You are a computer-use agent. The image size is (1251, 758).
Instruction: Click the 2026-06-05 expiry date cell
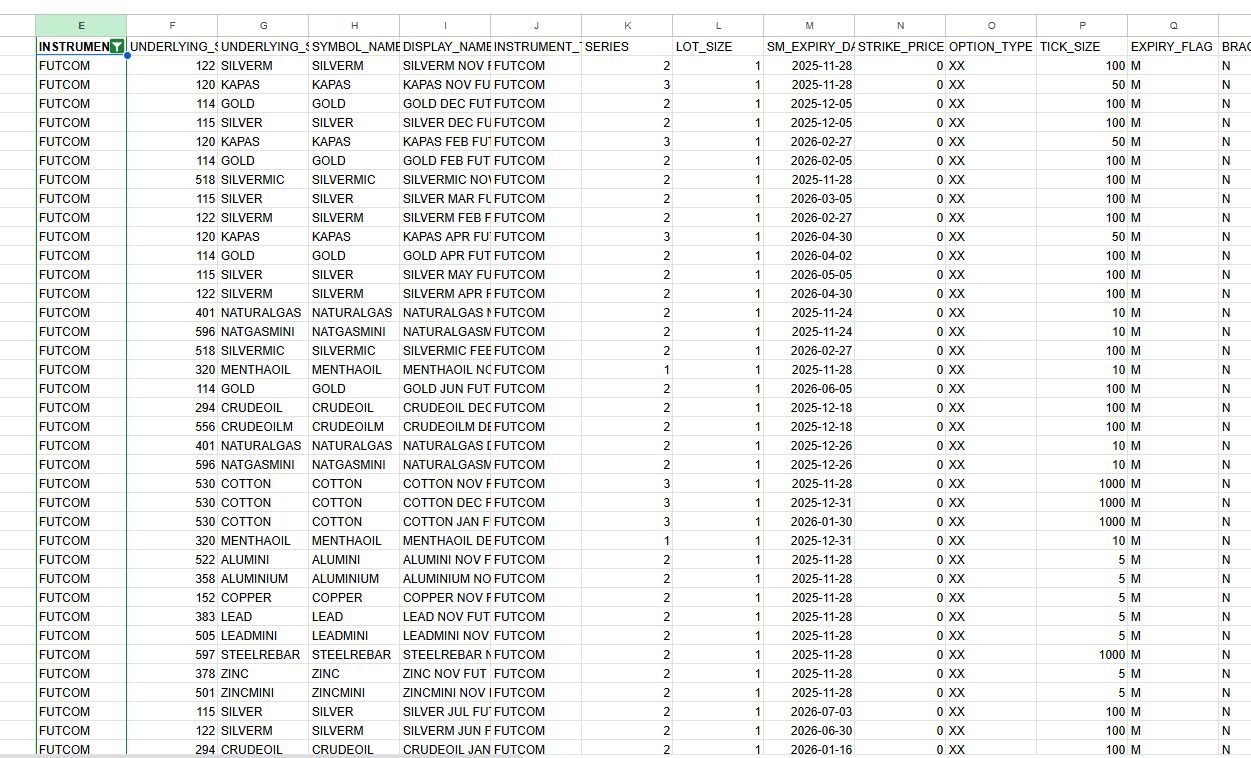point(808,389)
